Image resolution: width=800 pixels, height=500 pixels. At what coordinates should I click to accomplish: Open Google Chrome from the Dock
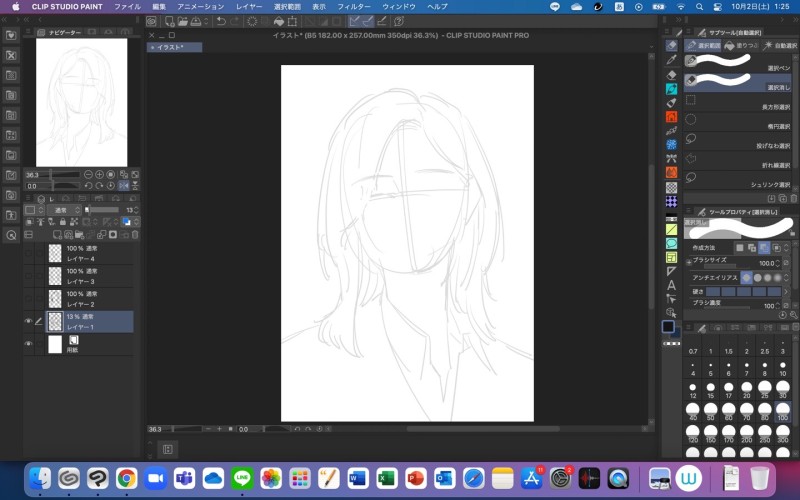point(126,478)
